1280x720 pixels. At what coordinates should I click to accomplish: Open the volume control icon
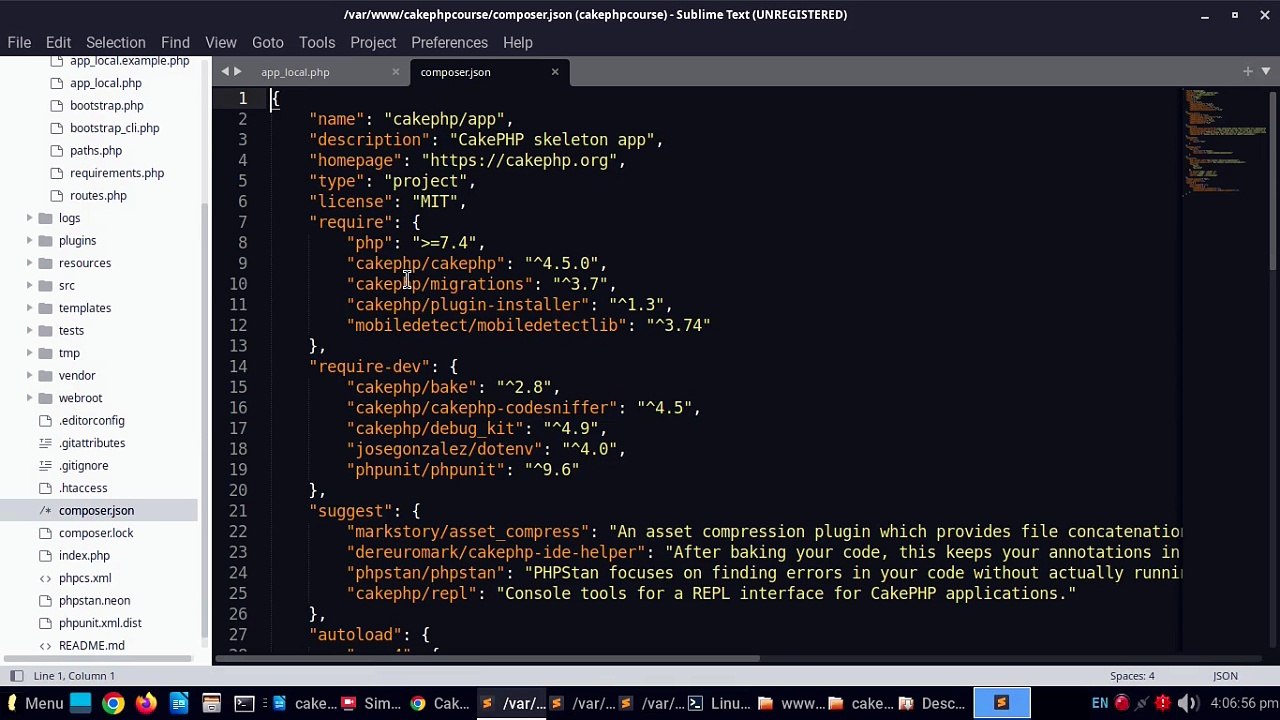1186,703
